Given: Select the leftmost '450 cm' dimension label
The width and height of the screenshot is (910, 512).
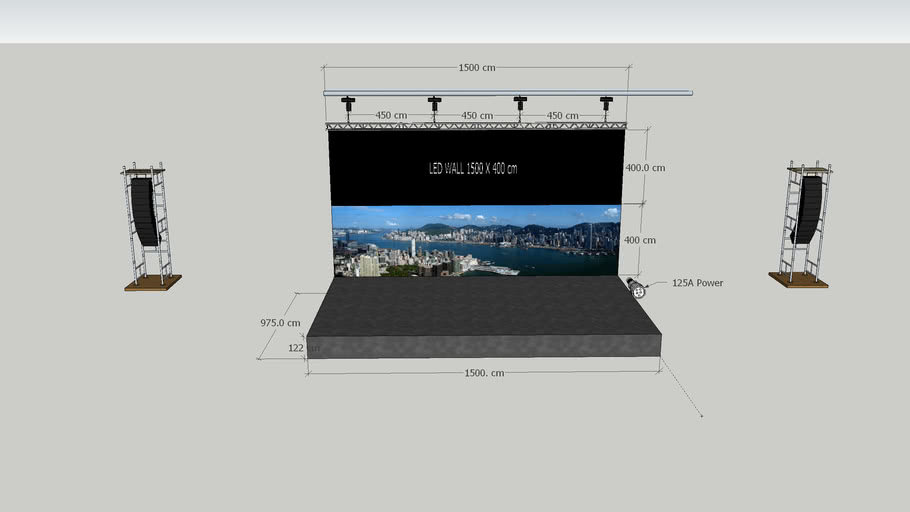Looking at the screenshot, I should 391,115.
